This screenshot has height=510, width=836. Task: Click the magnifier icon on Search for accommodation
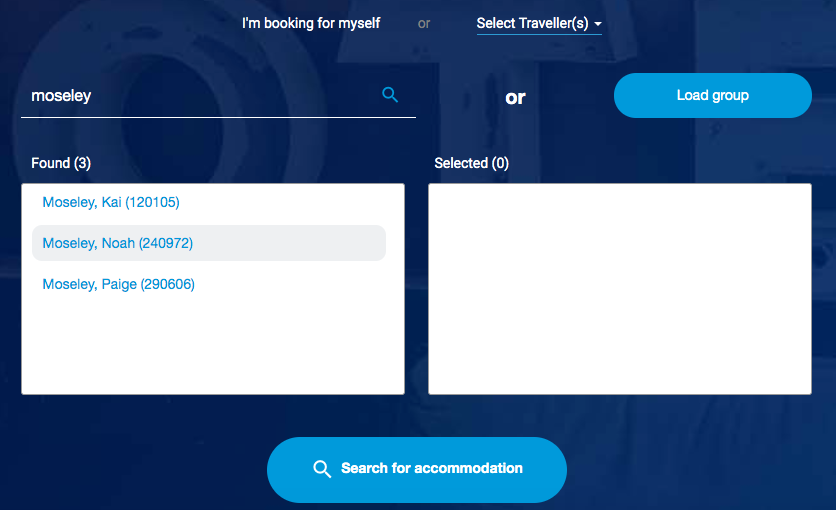tap(322, 469)
